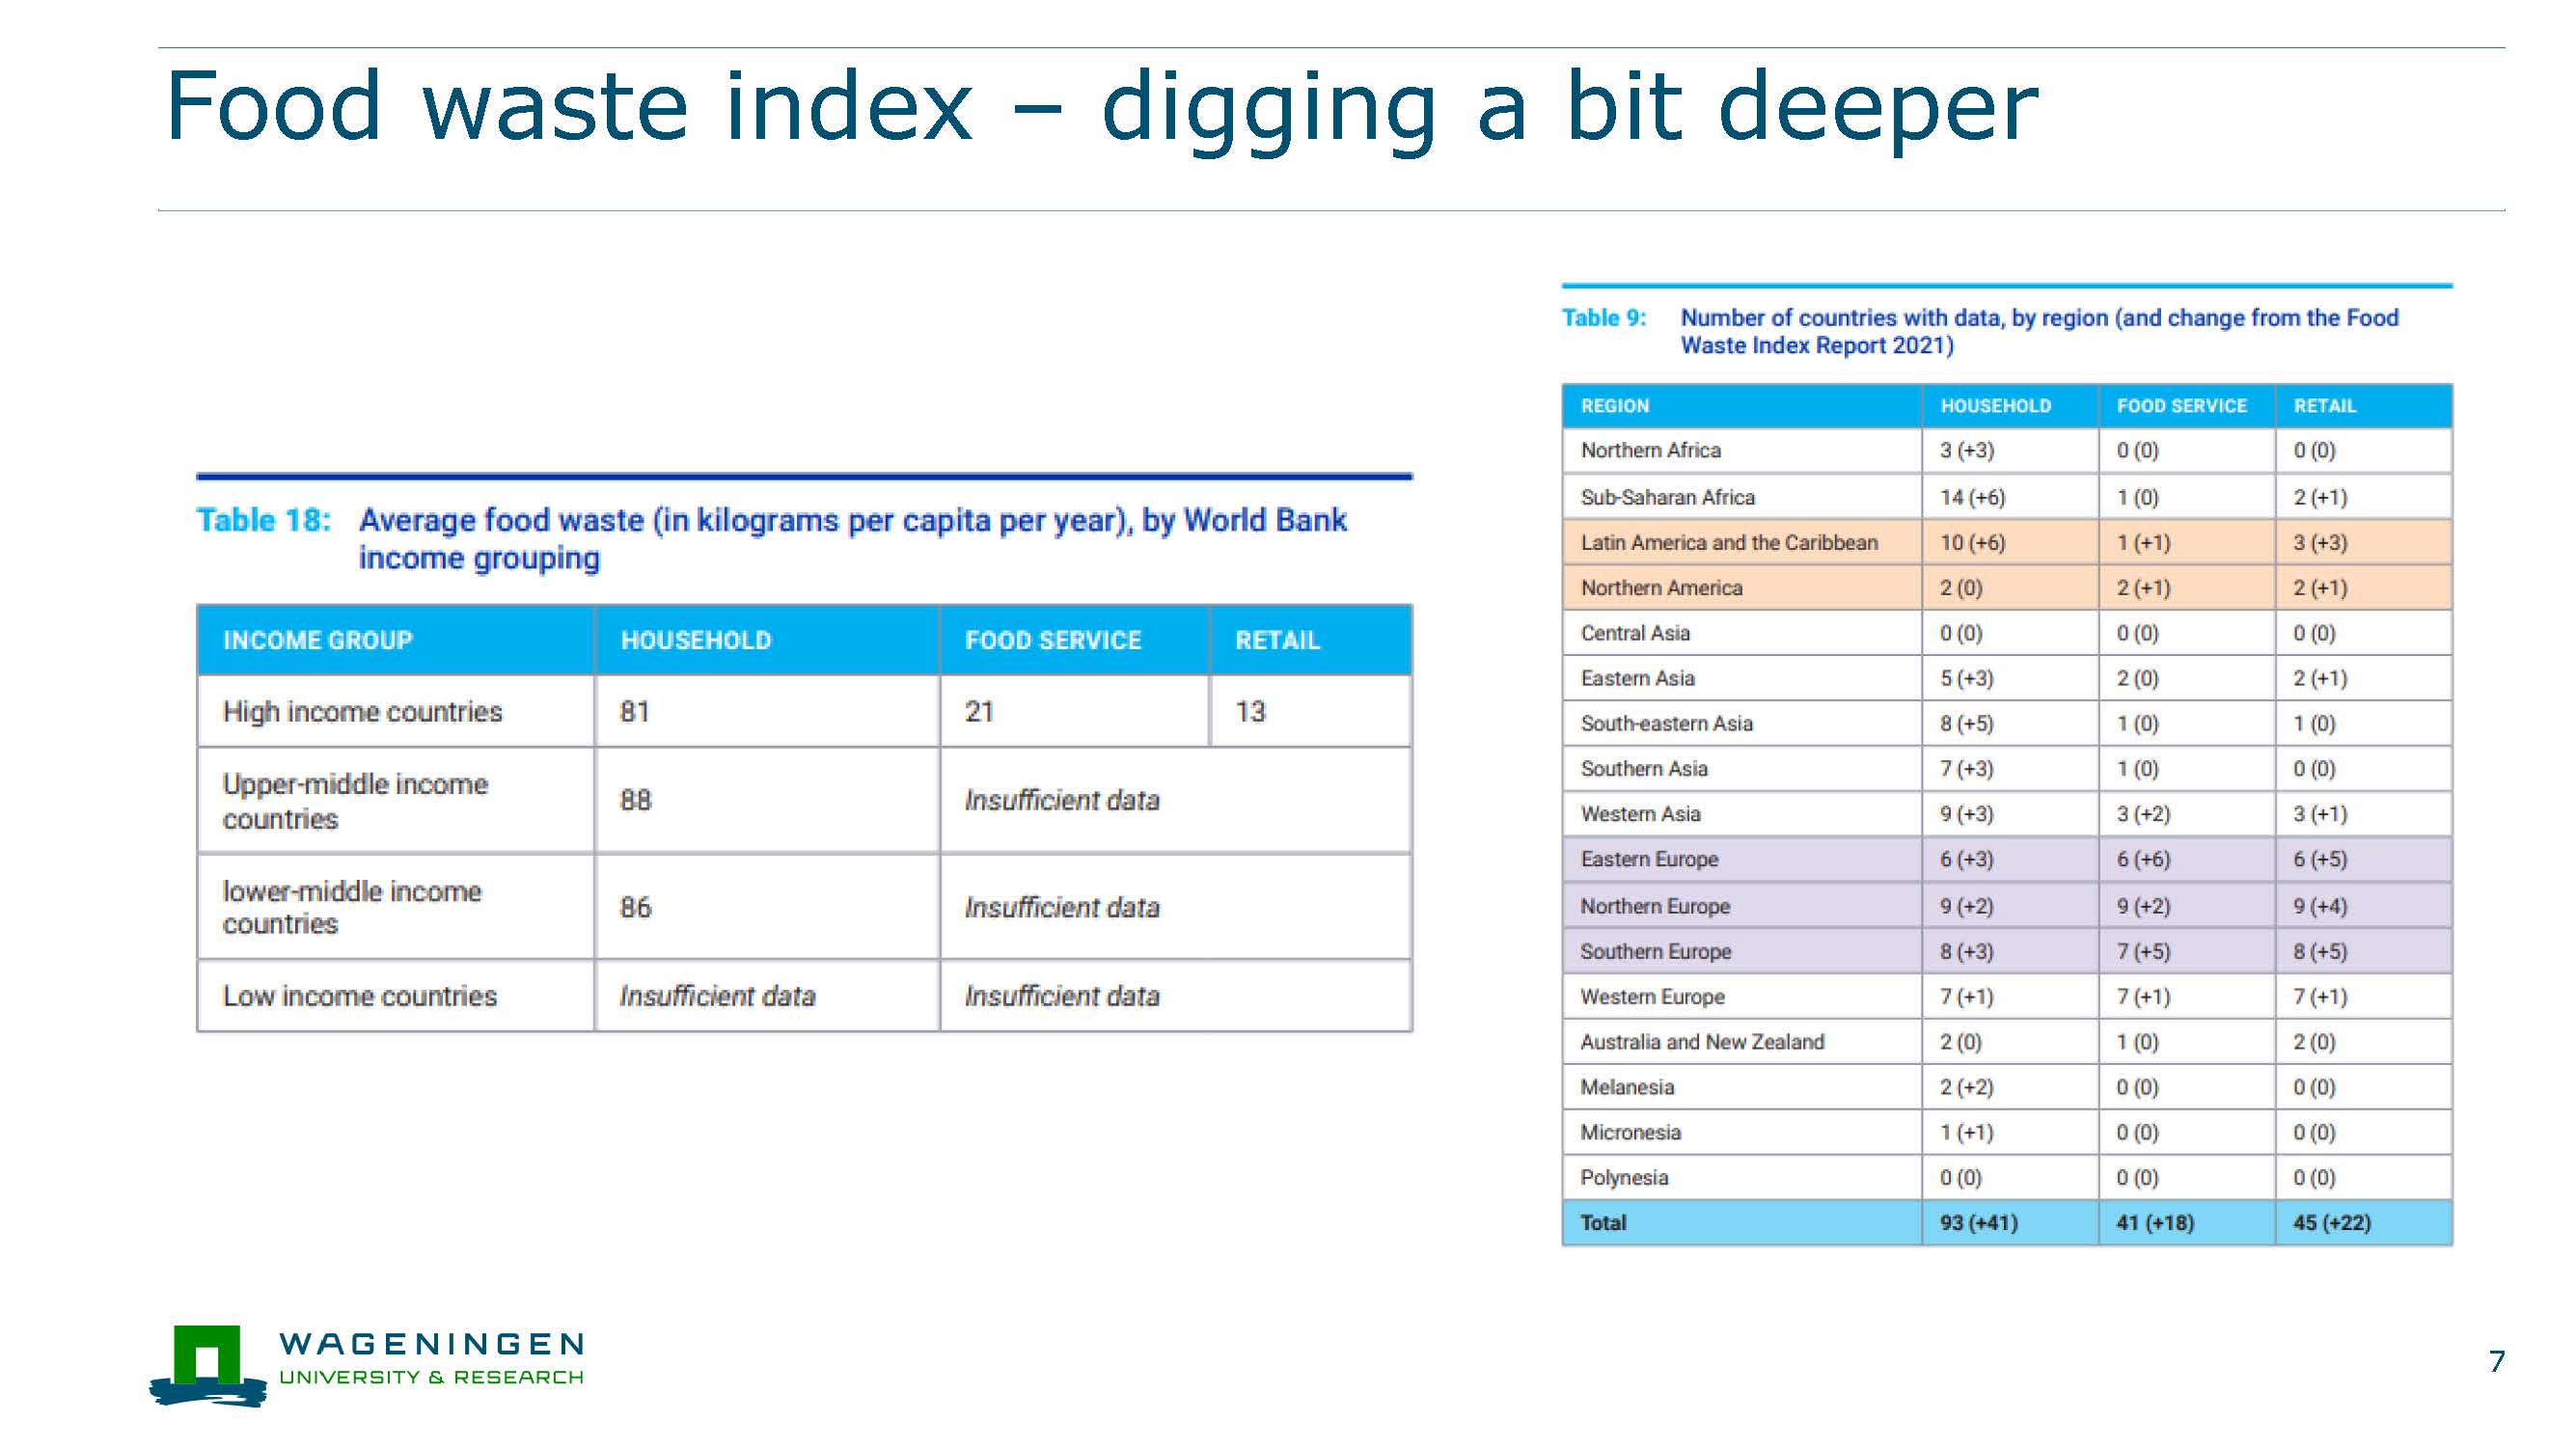2576x1449 pixels.
Task: Select 'High income countries' row label
Action: coord(362,711)
